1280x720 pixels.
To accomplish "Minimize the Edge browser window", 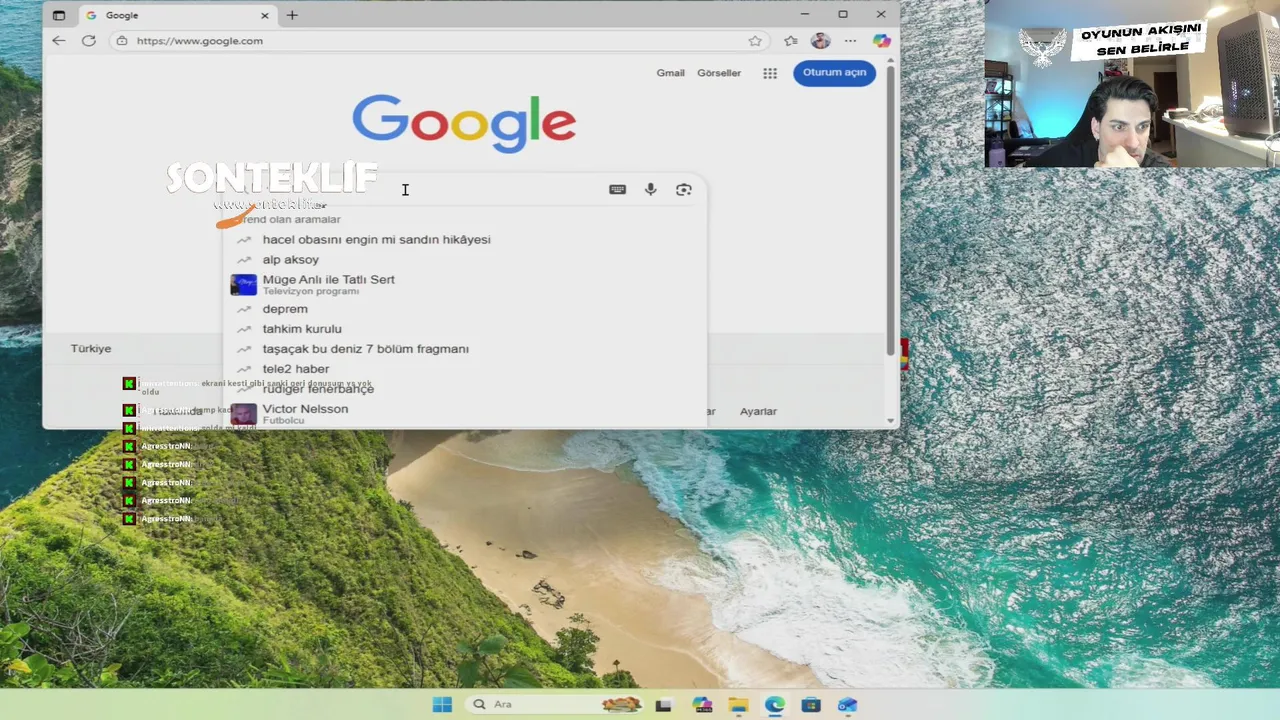I will tap(805, 14).
